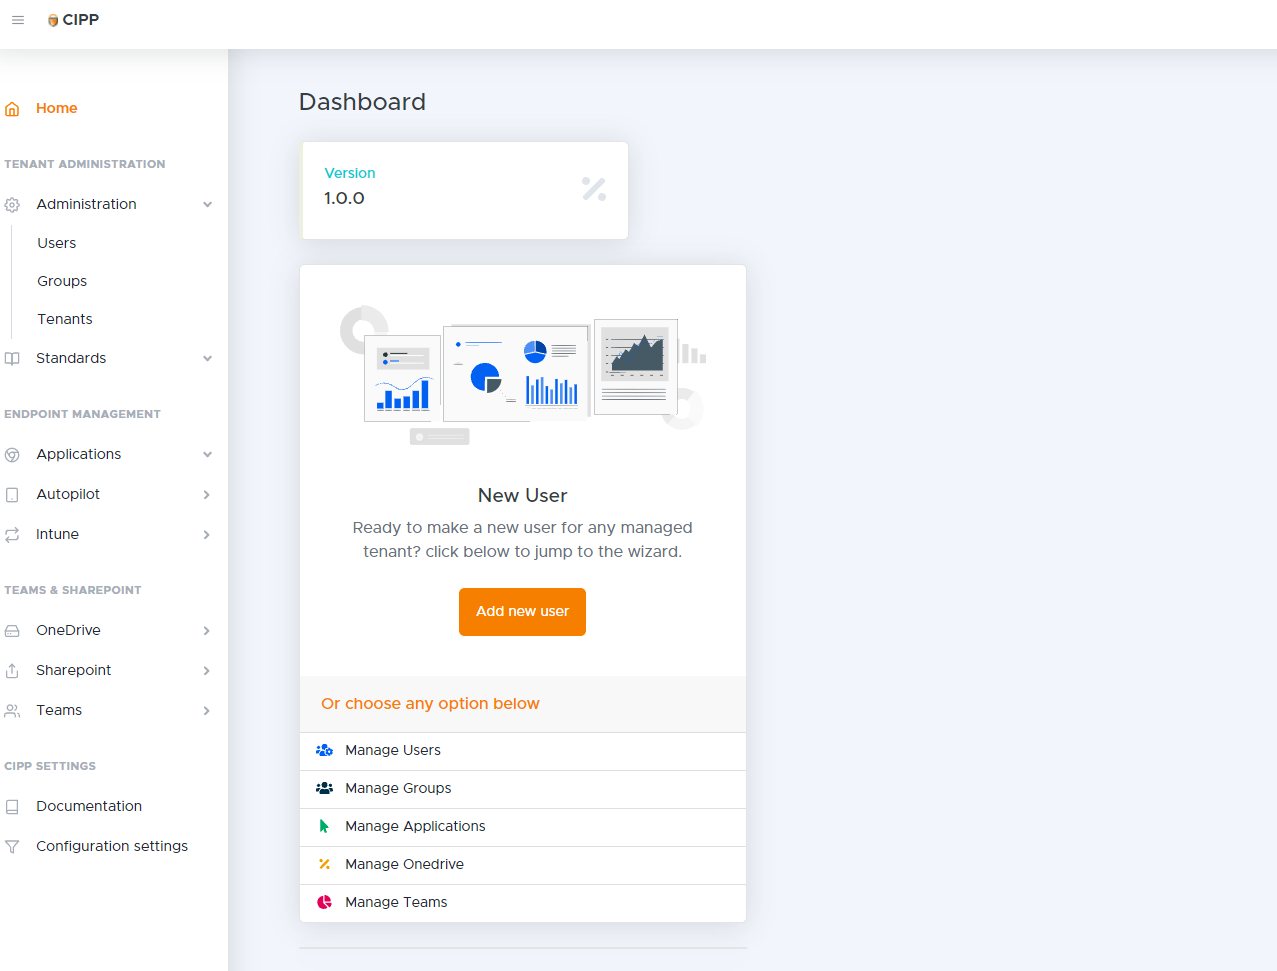Click the Manage Users people icon
Image resolution: width=1277 pixels, height=971 pixels.
coord(324,750)
